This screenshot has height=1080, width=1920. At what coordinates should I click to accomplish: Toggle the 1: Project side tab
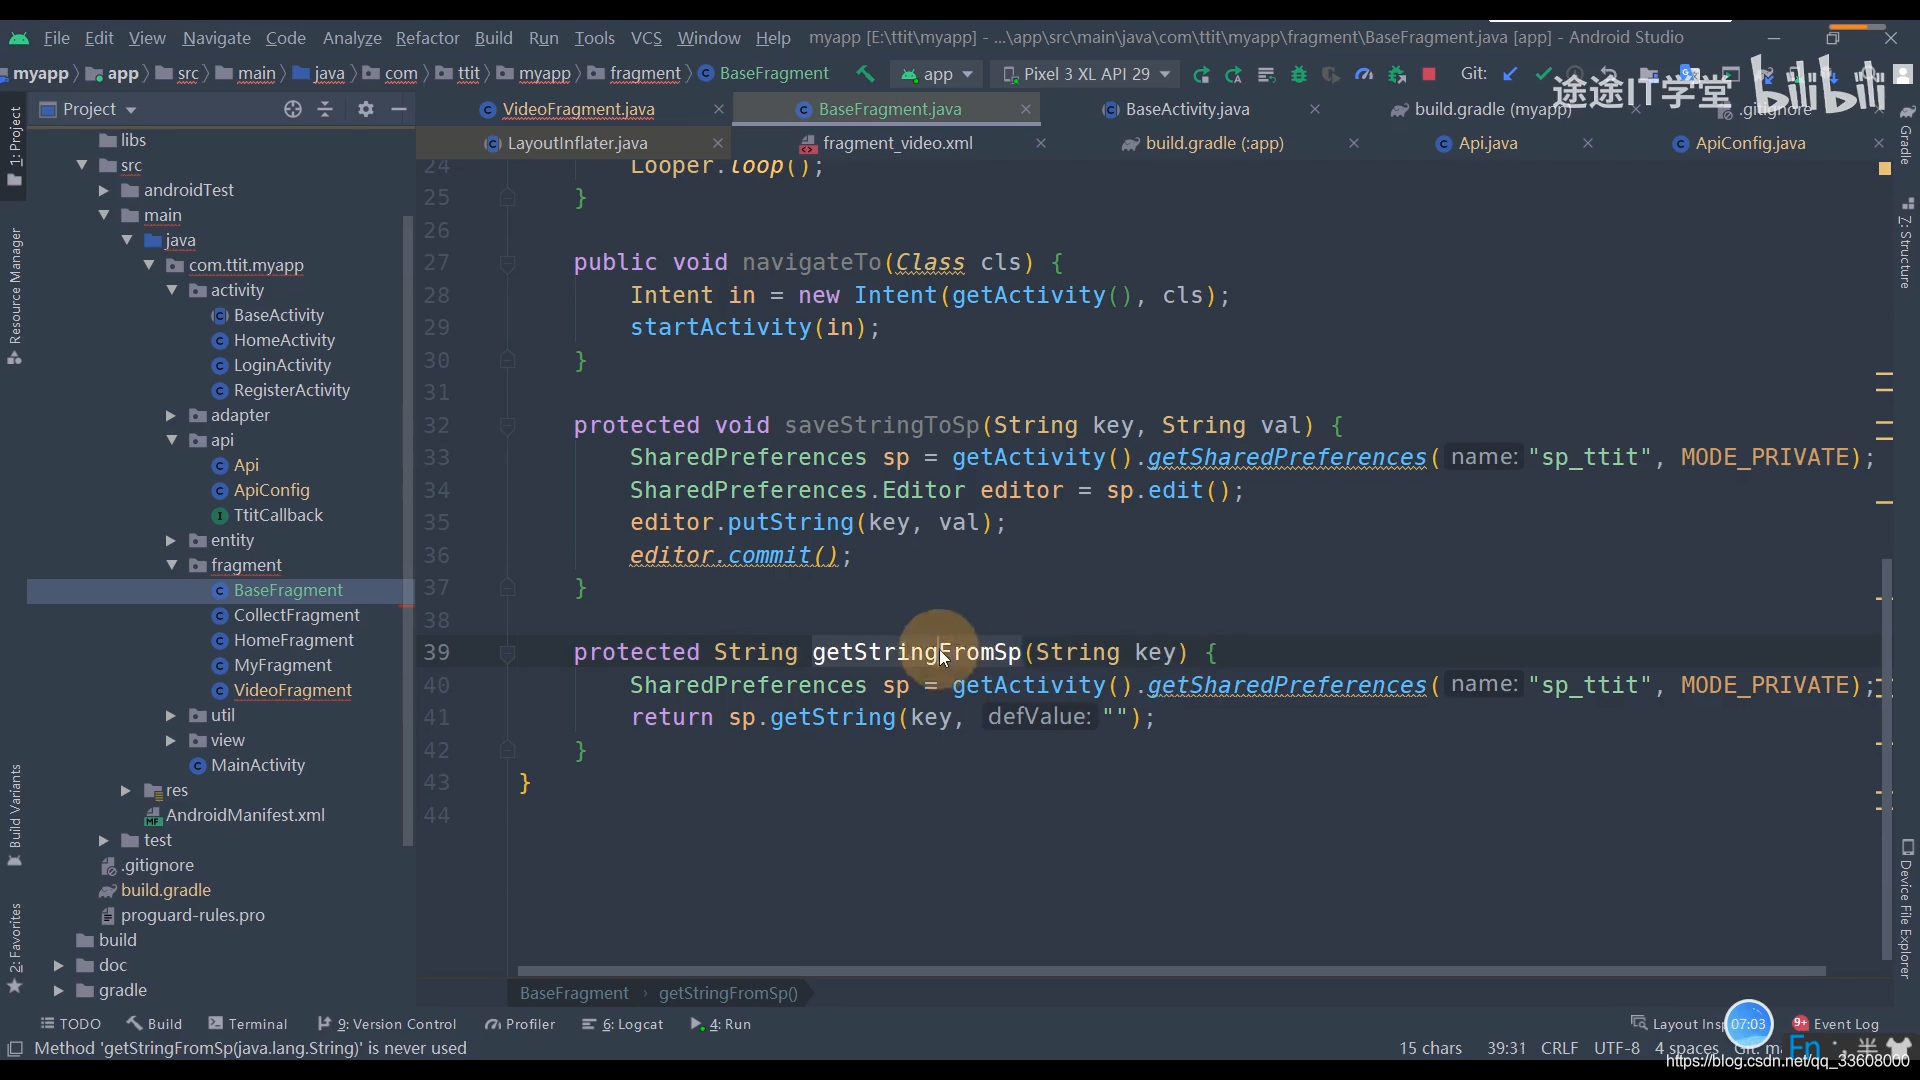coord(14,146)
